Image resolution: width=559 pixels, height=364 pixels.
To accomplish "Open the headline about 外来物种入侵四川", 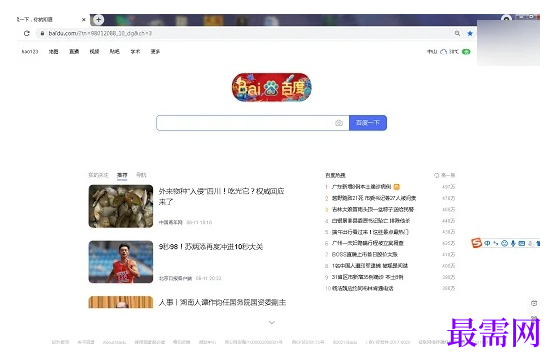I will [221, 196].
